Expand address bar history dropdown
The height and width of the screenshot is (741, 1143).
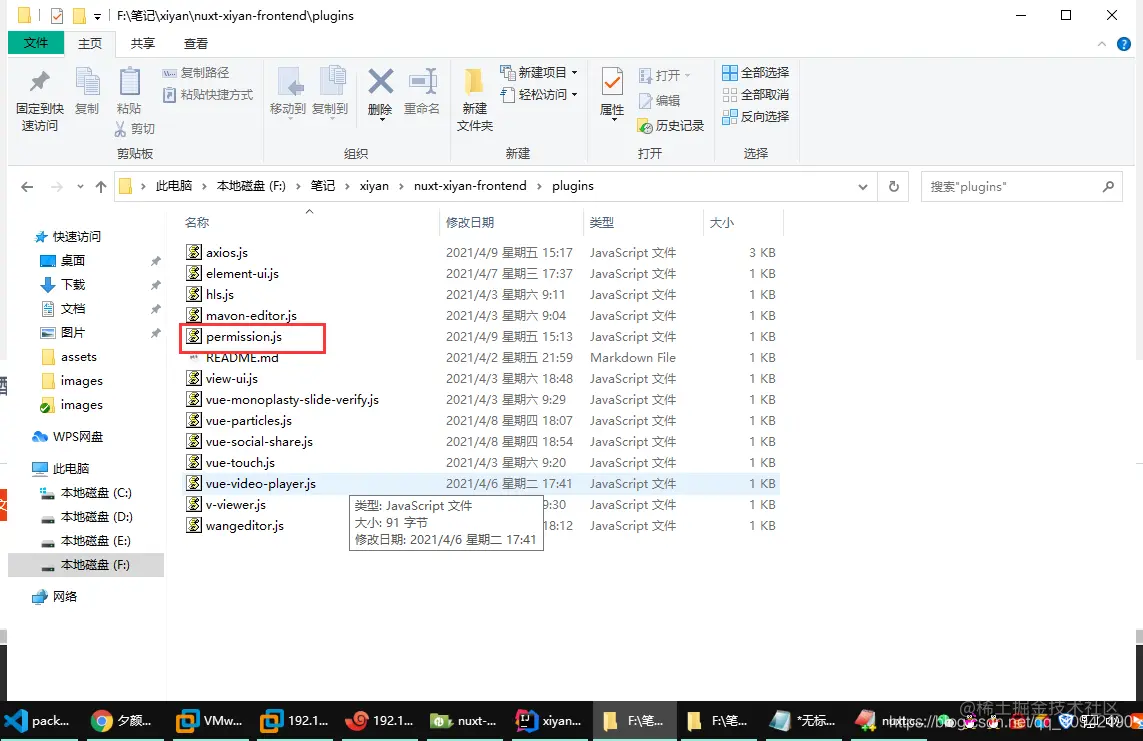pyautogui.click(x=863, y=187)
